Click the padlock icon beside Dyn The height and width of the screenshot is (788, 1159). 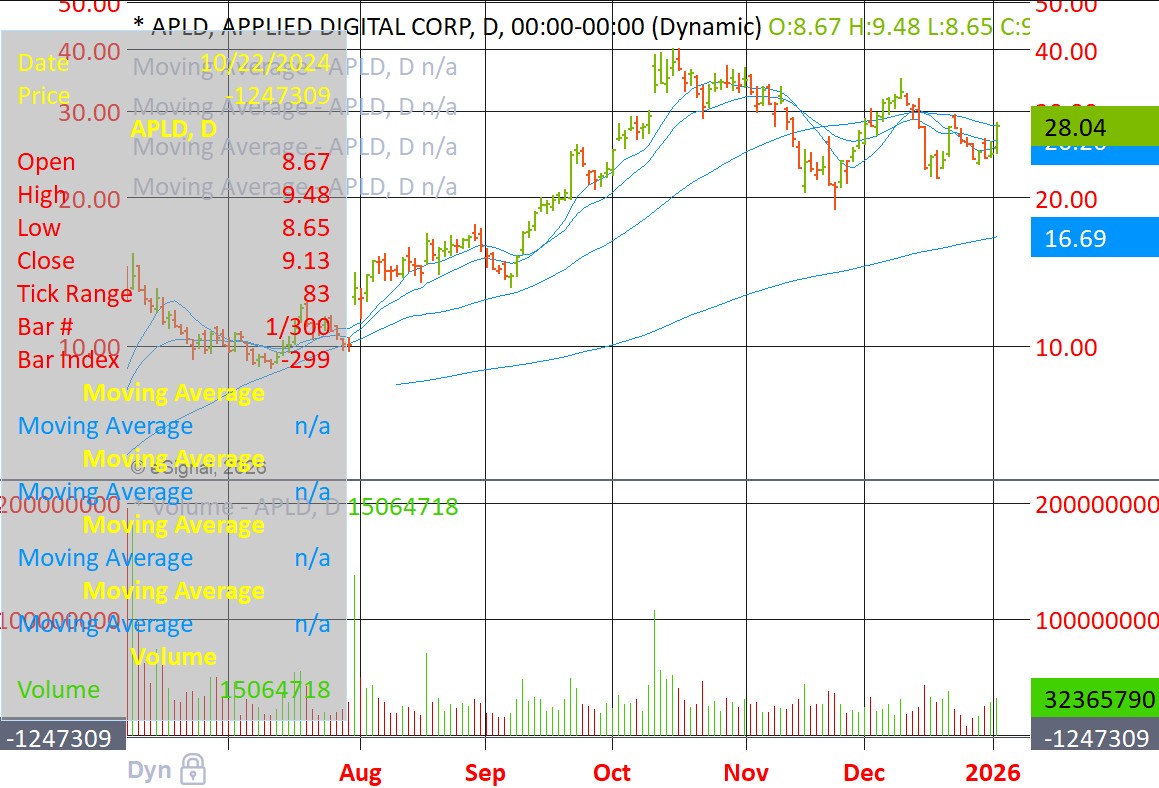(193, 770)
